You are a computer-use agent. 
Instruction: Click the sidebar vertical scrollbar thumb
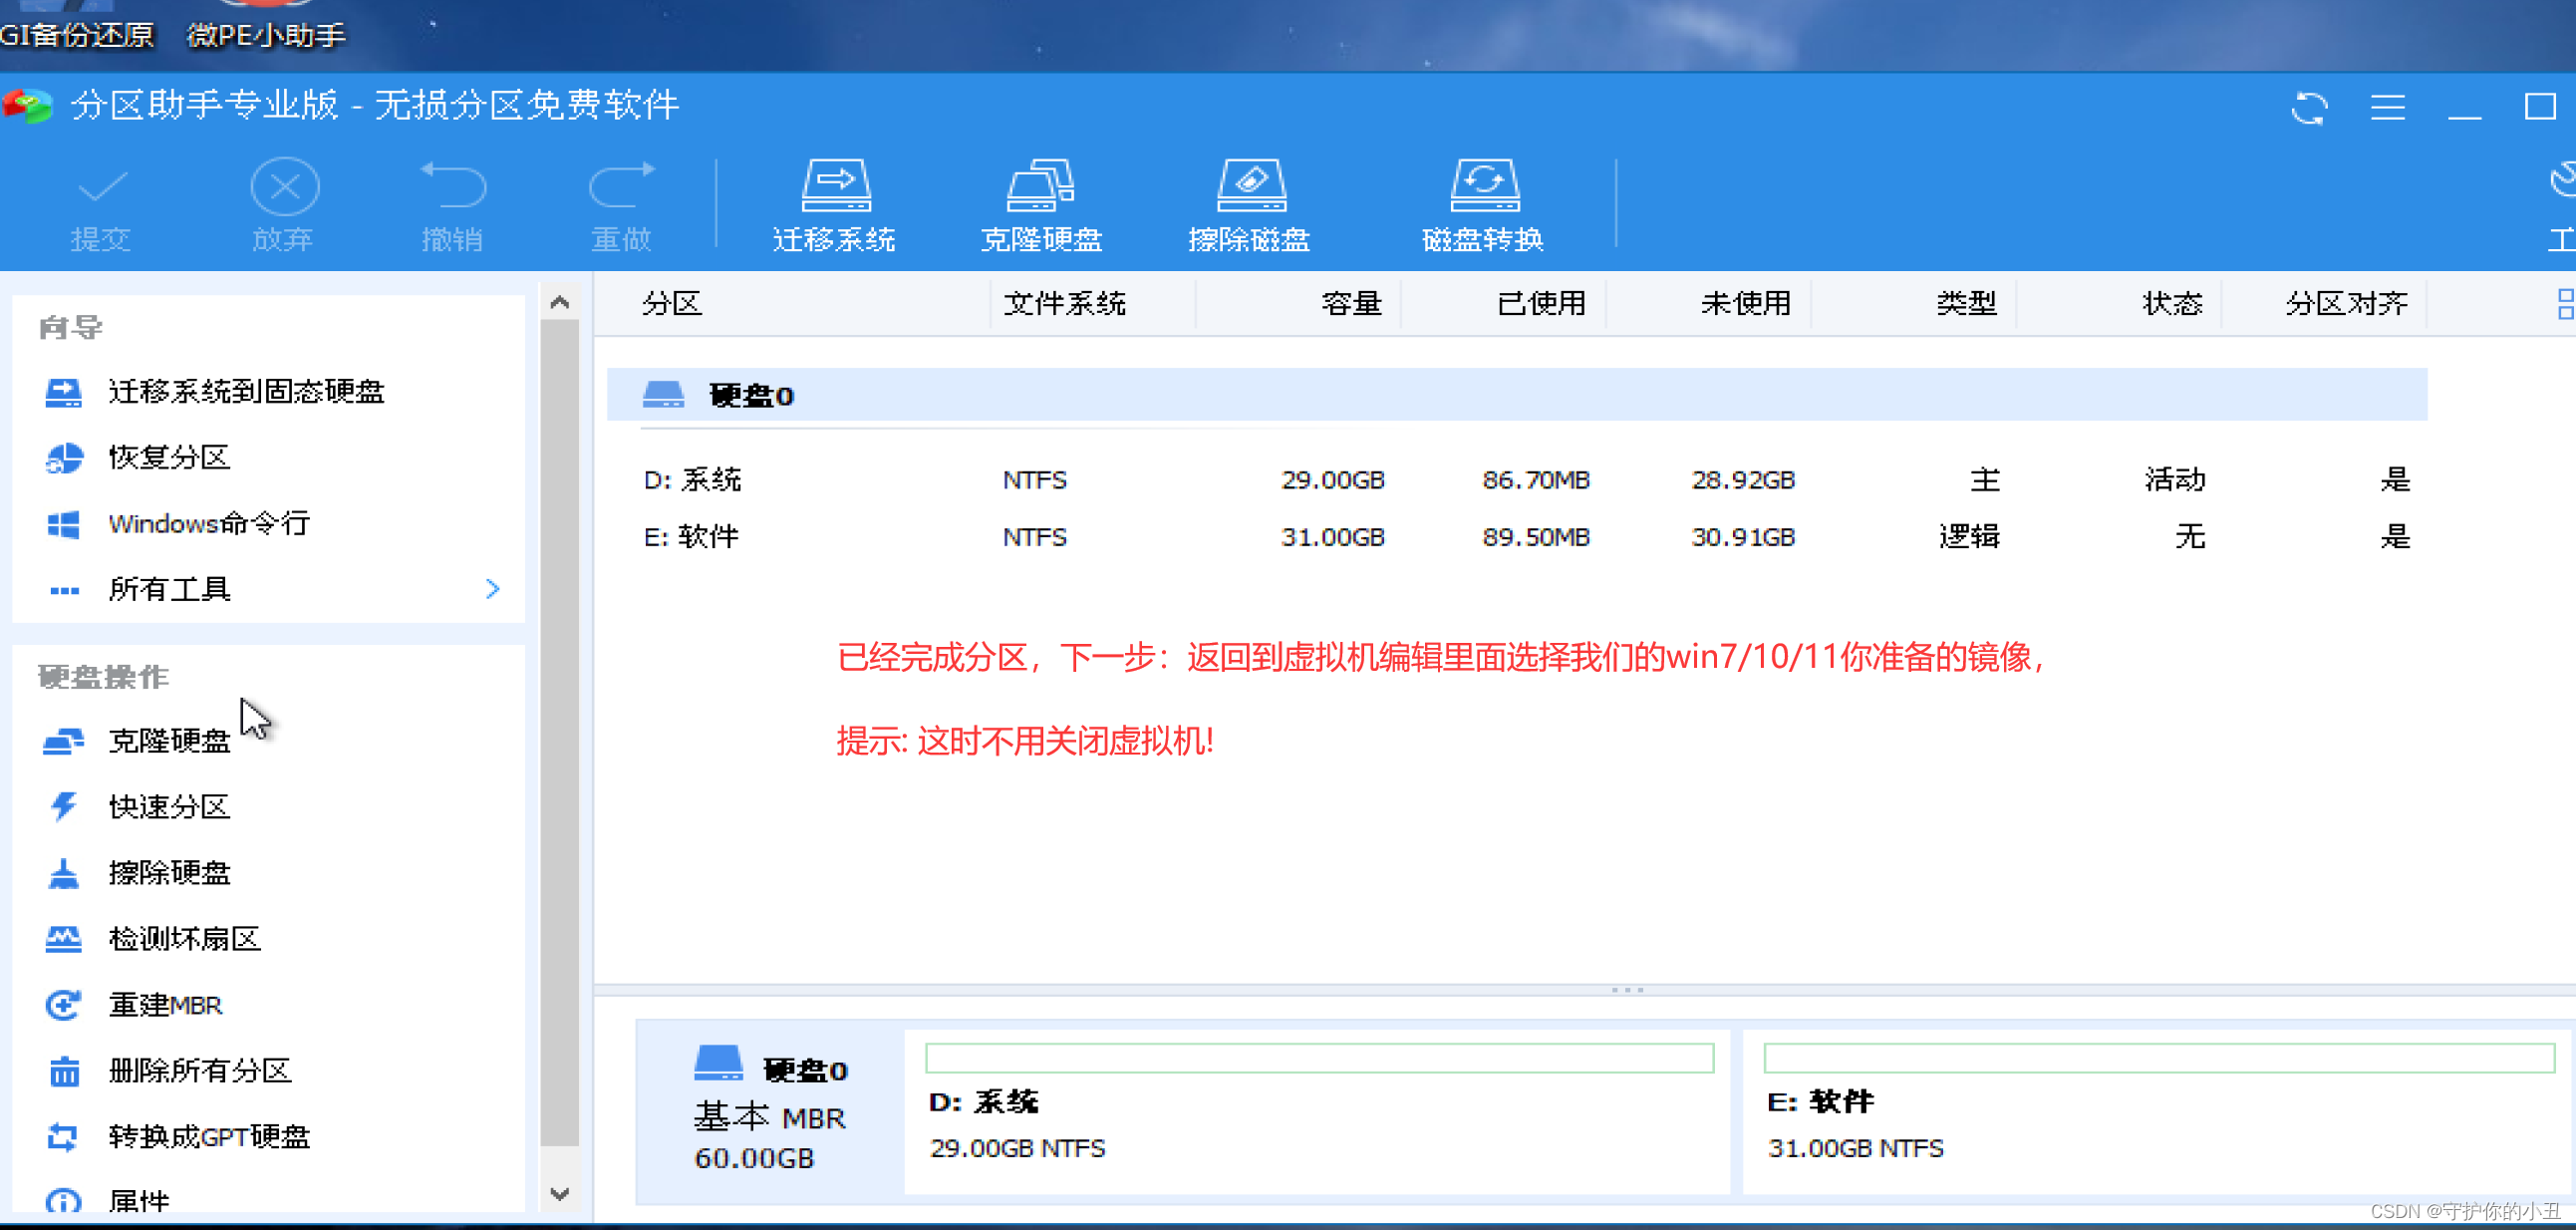coord(560,733)
